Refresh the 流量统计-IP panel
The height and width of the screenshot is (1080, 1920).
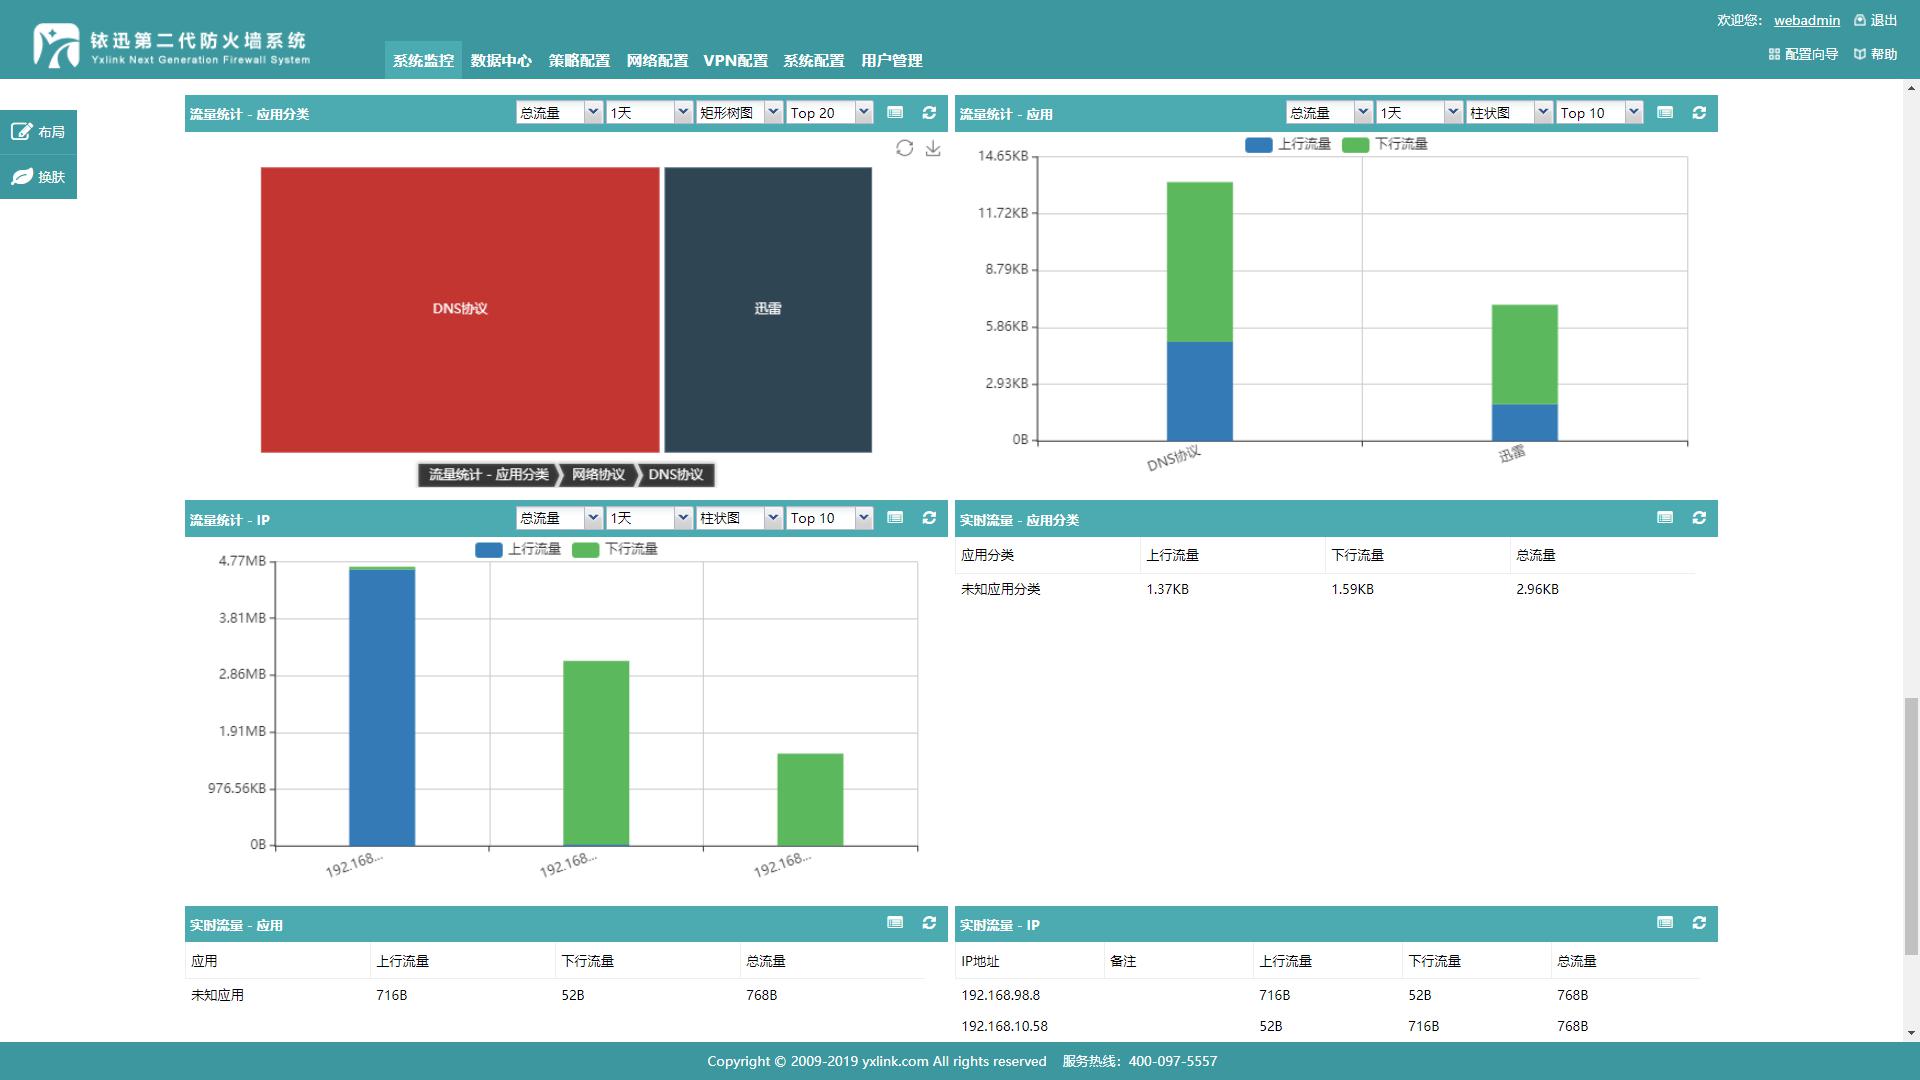929,518
